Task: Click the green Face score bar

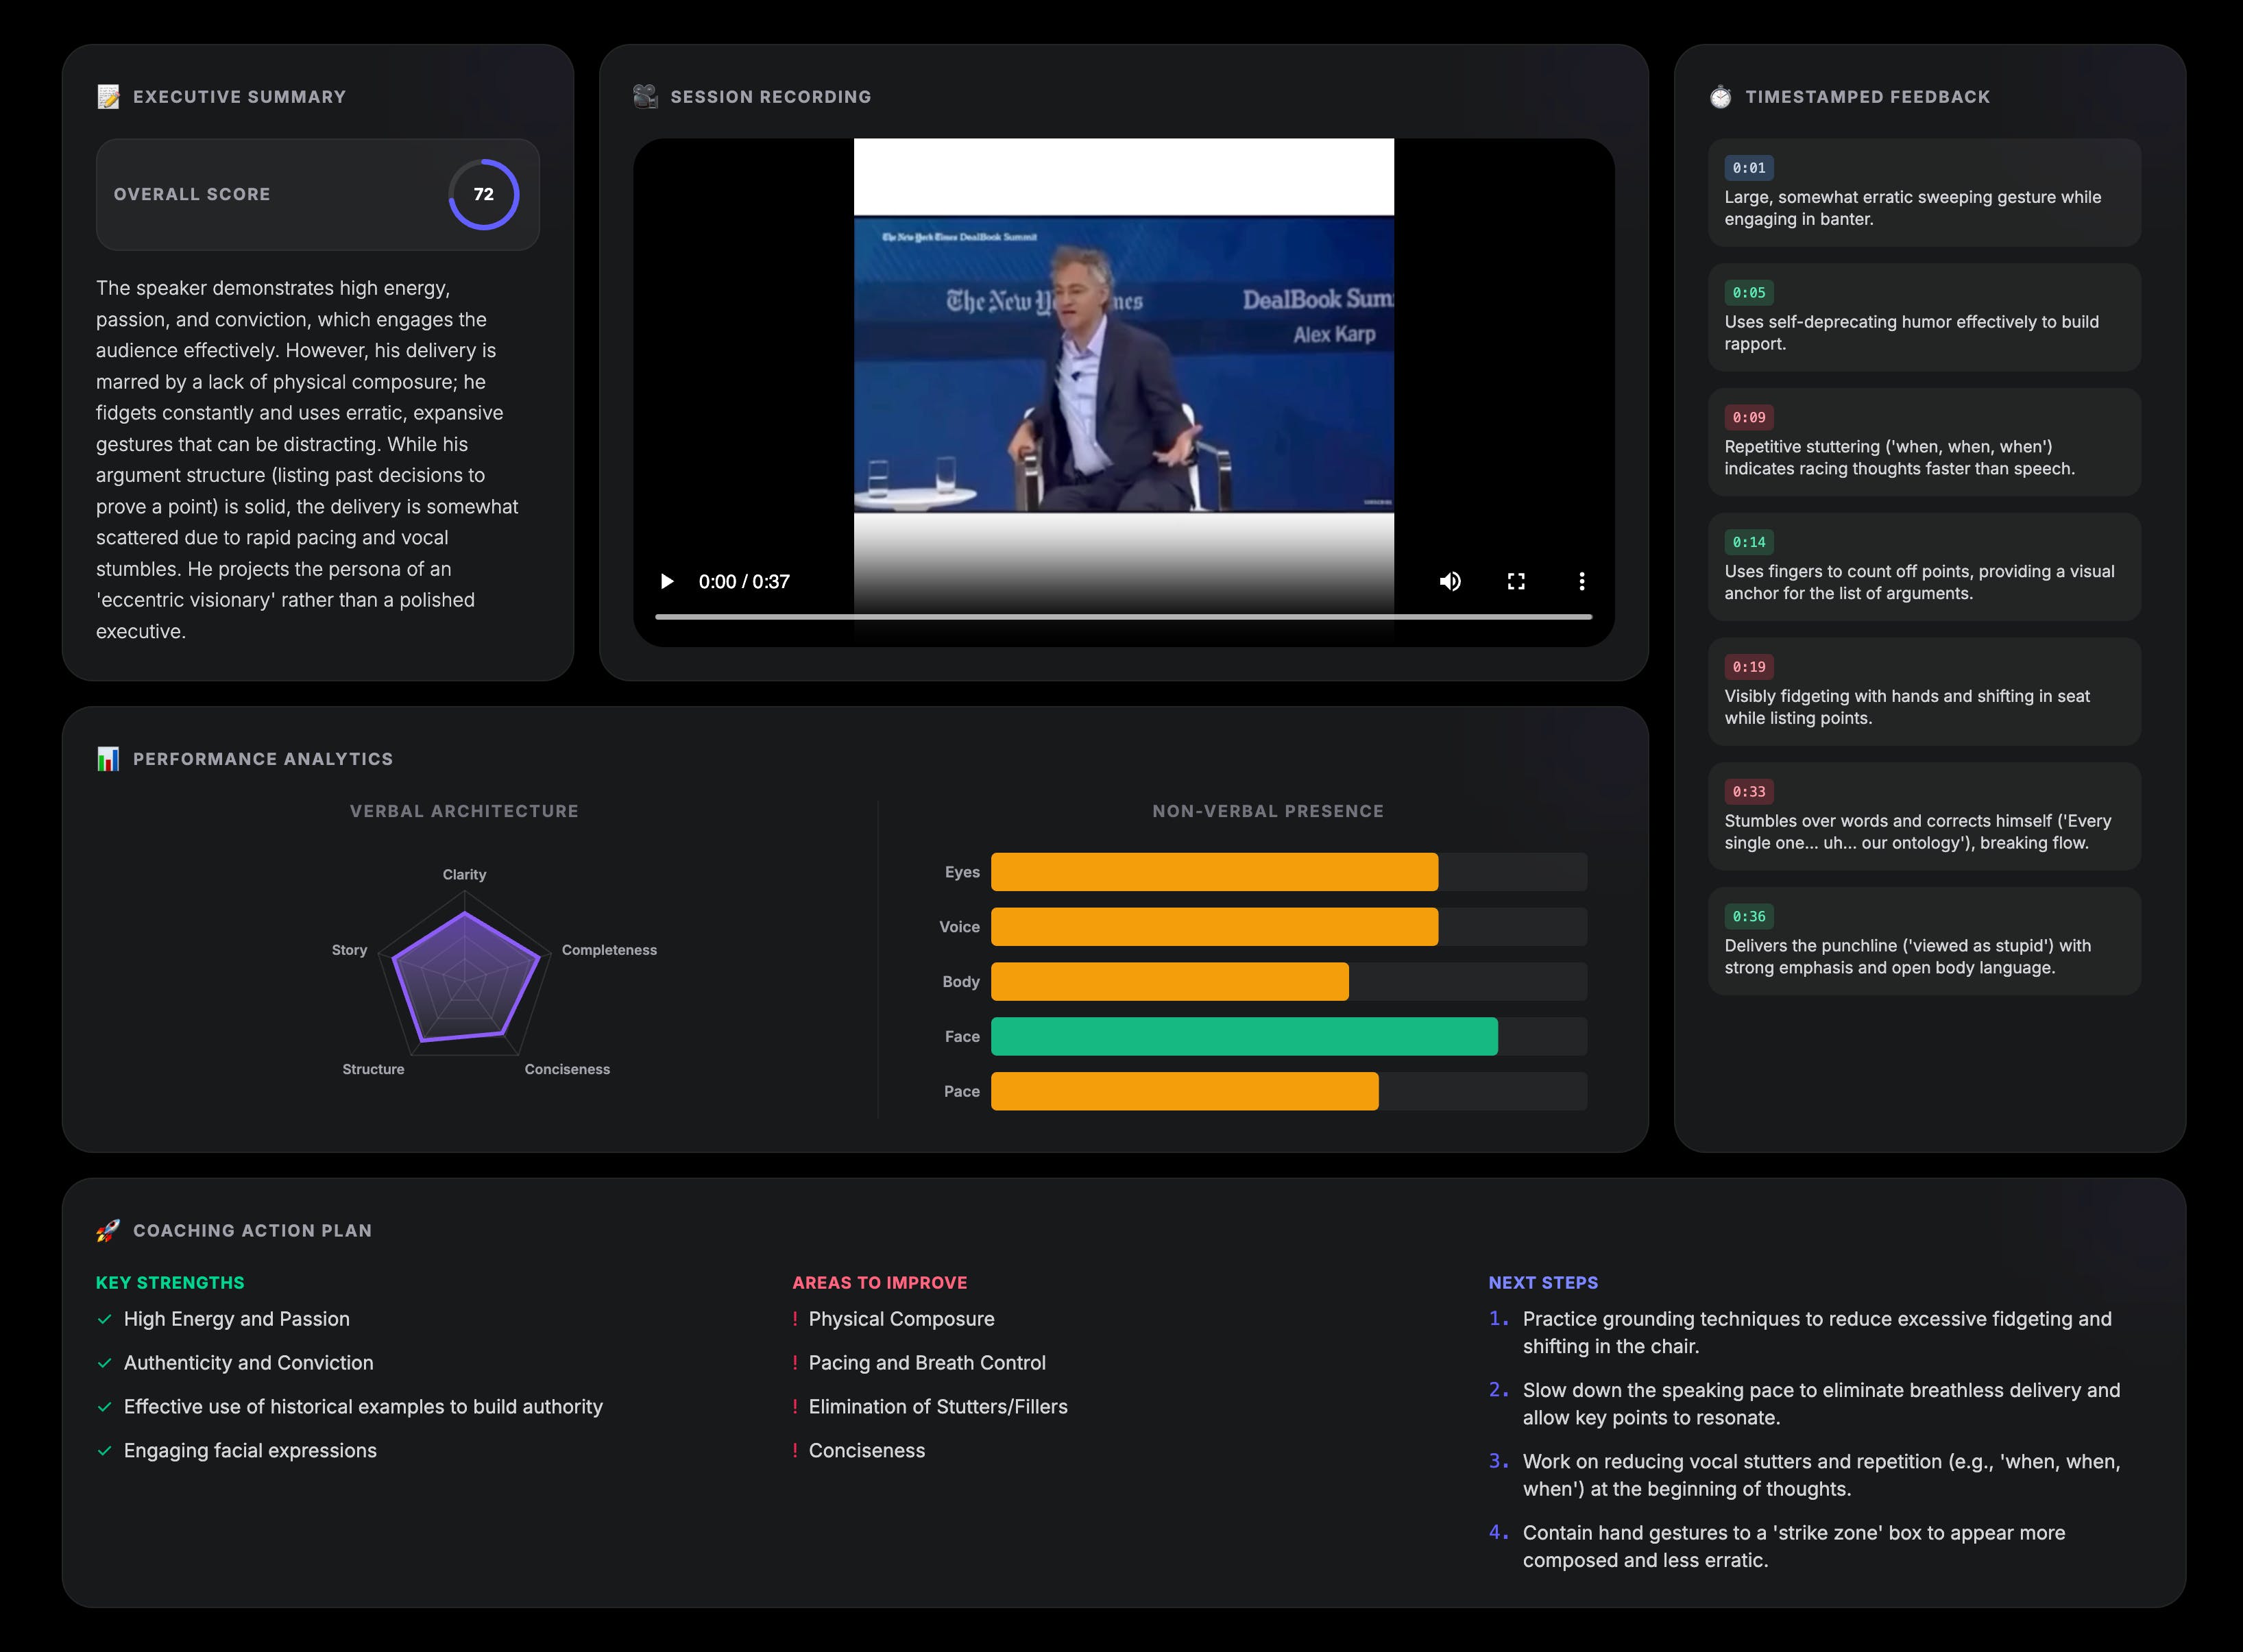Action: coord(1243,1036)
